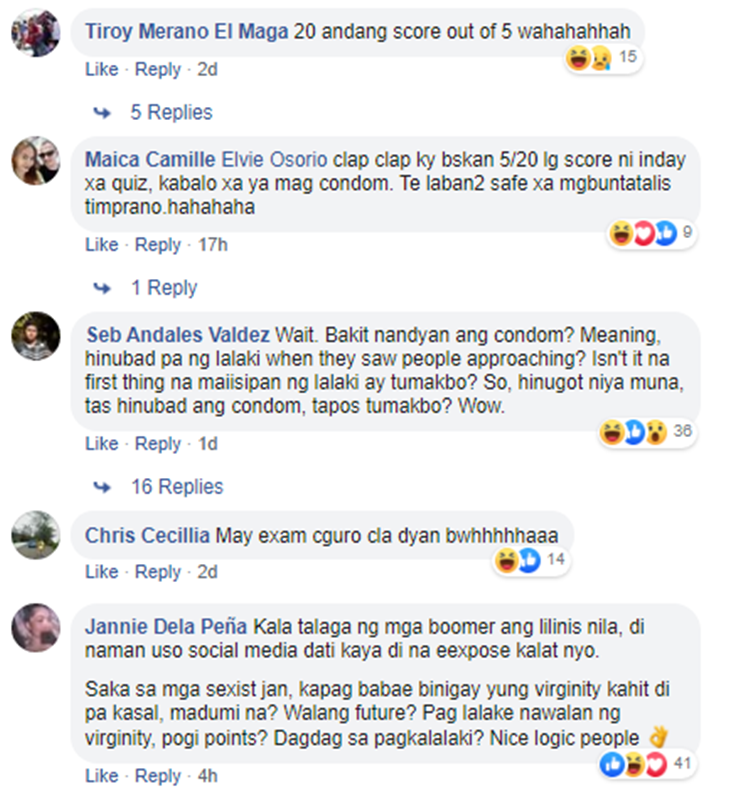Expand the 16 Replies thread
This screenshot has height=796, width=750.
click(x=177, y=487)
